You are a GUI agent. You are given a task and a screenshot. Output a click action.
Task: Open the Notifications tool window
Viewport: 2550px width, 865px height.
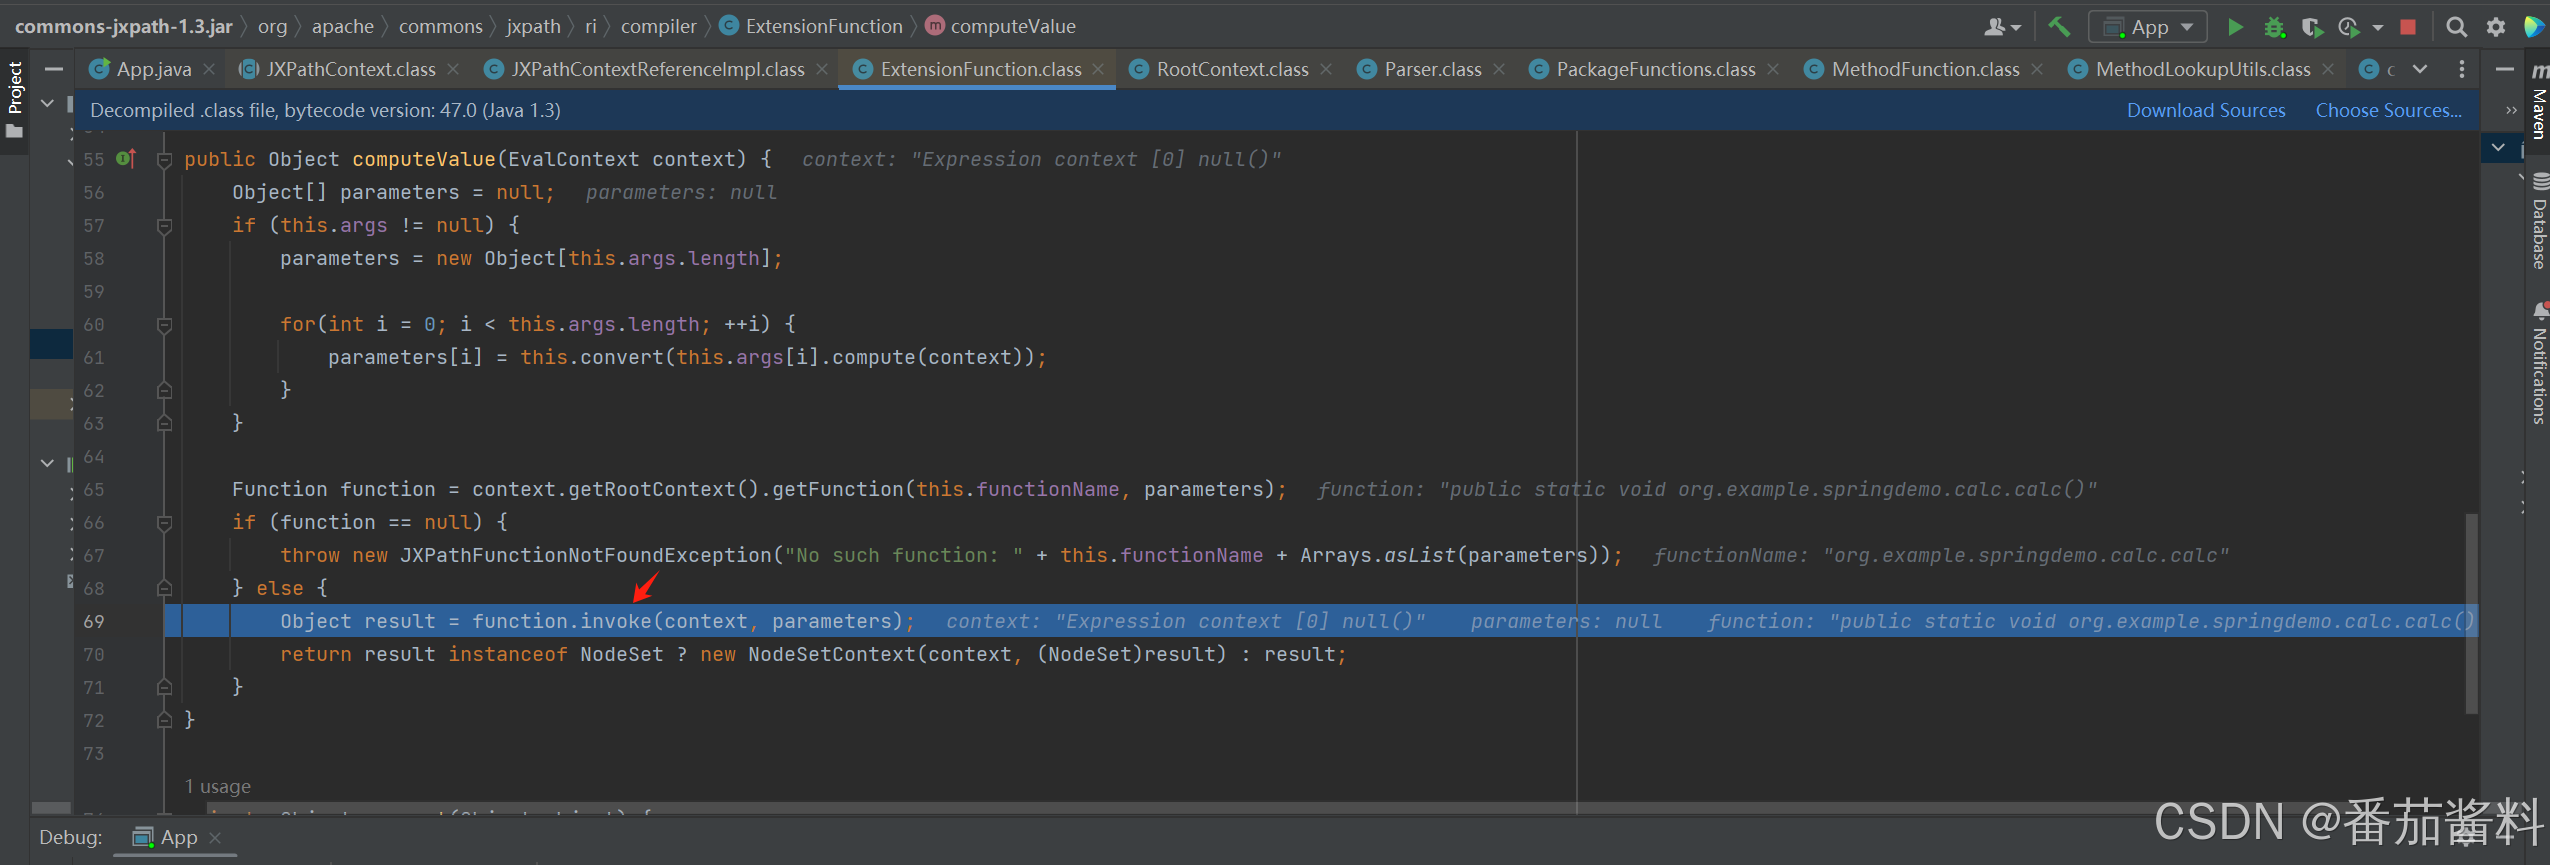(x=2538, y=364)
